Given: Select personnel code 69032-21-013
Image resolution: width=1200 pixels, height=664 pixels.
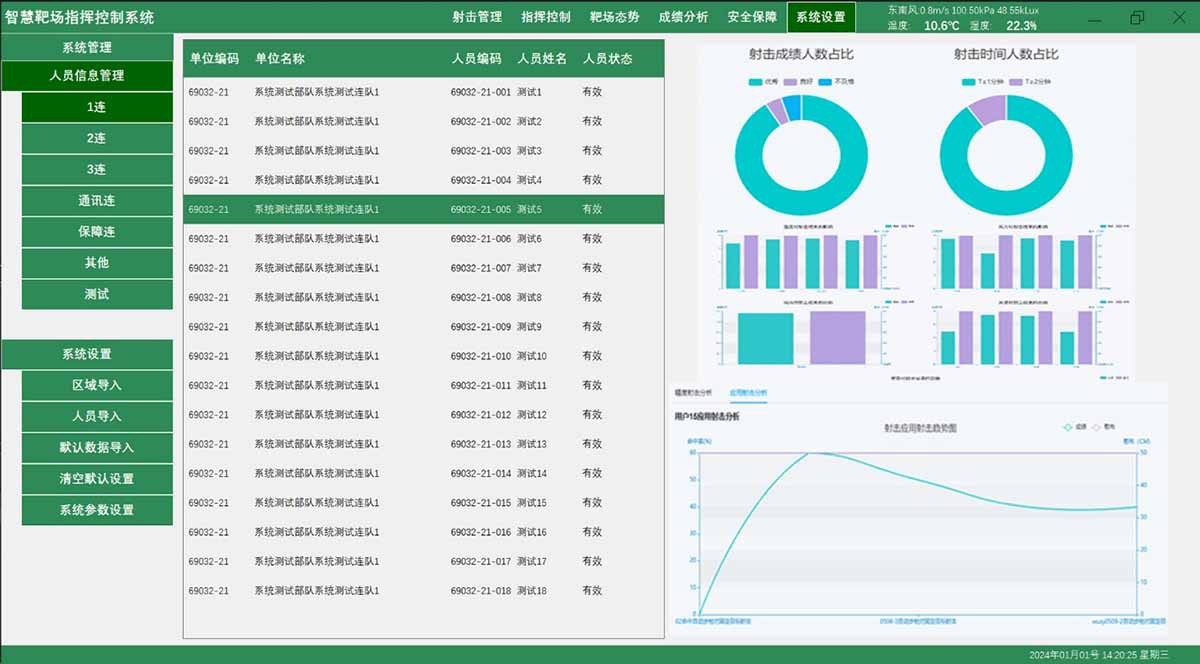Looking at the screenshot, I should 481,444.
